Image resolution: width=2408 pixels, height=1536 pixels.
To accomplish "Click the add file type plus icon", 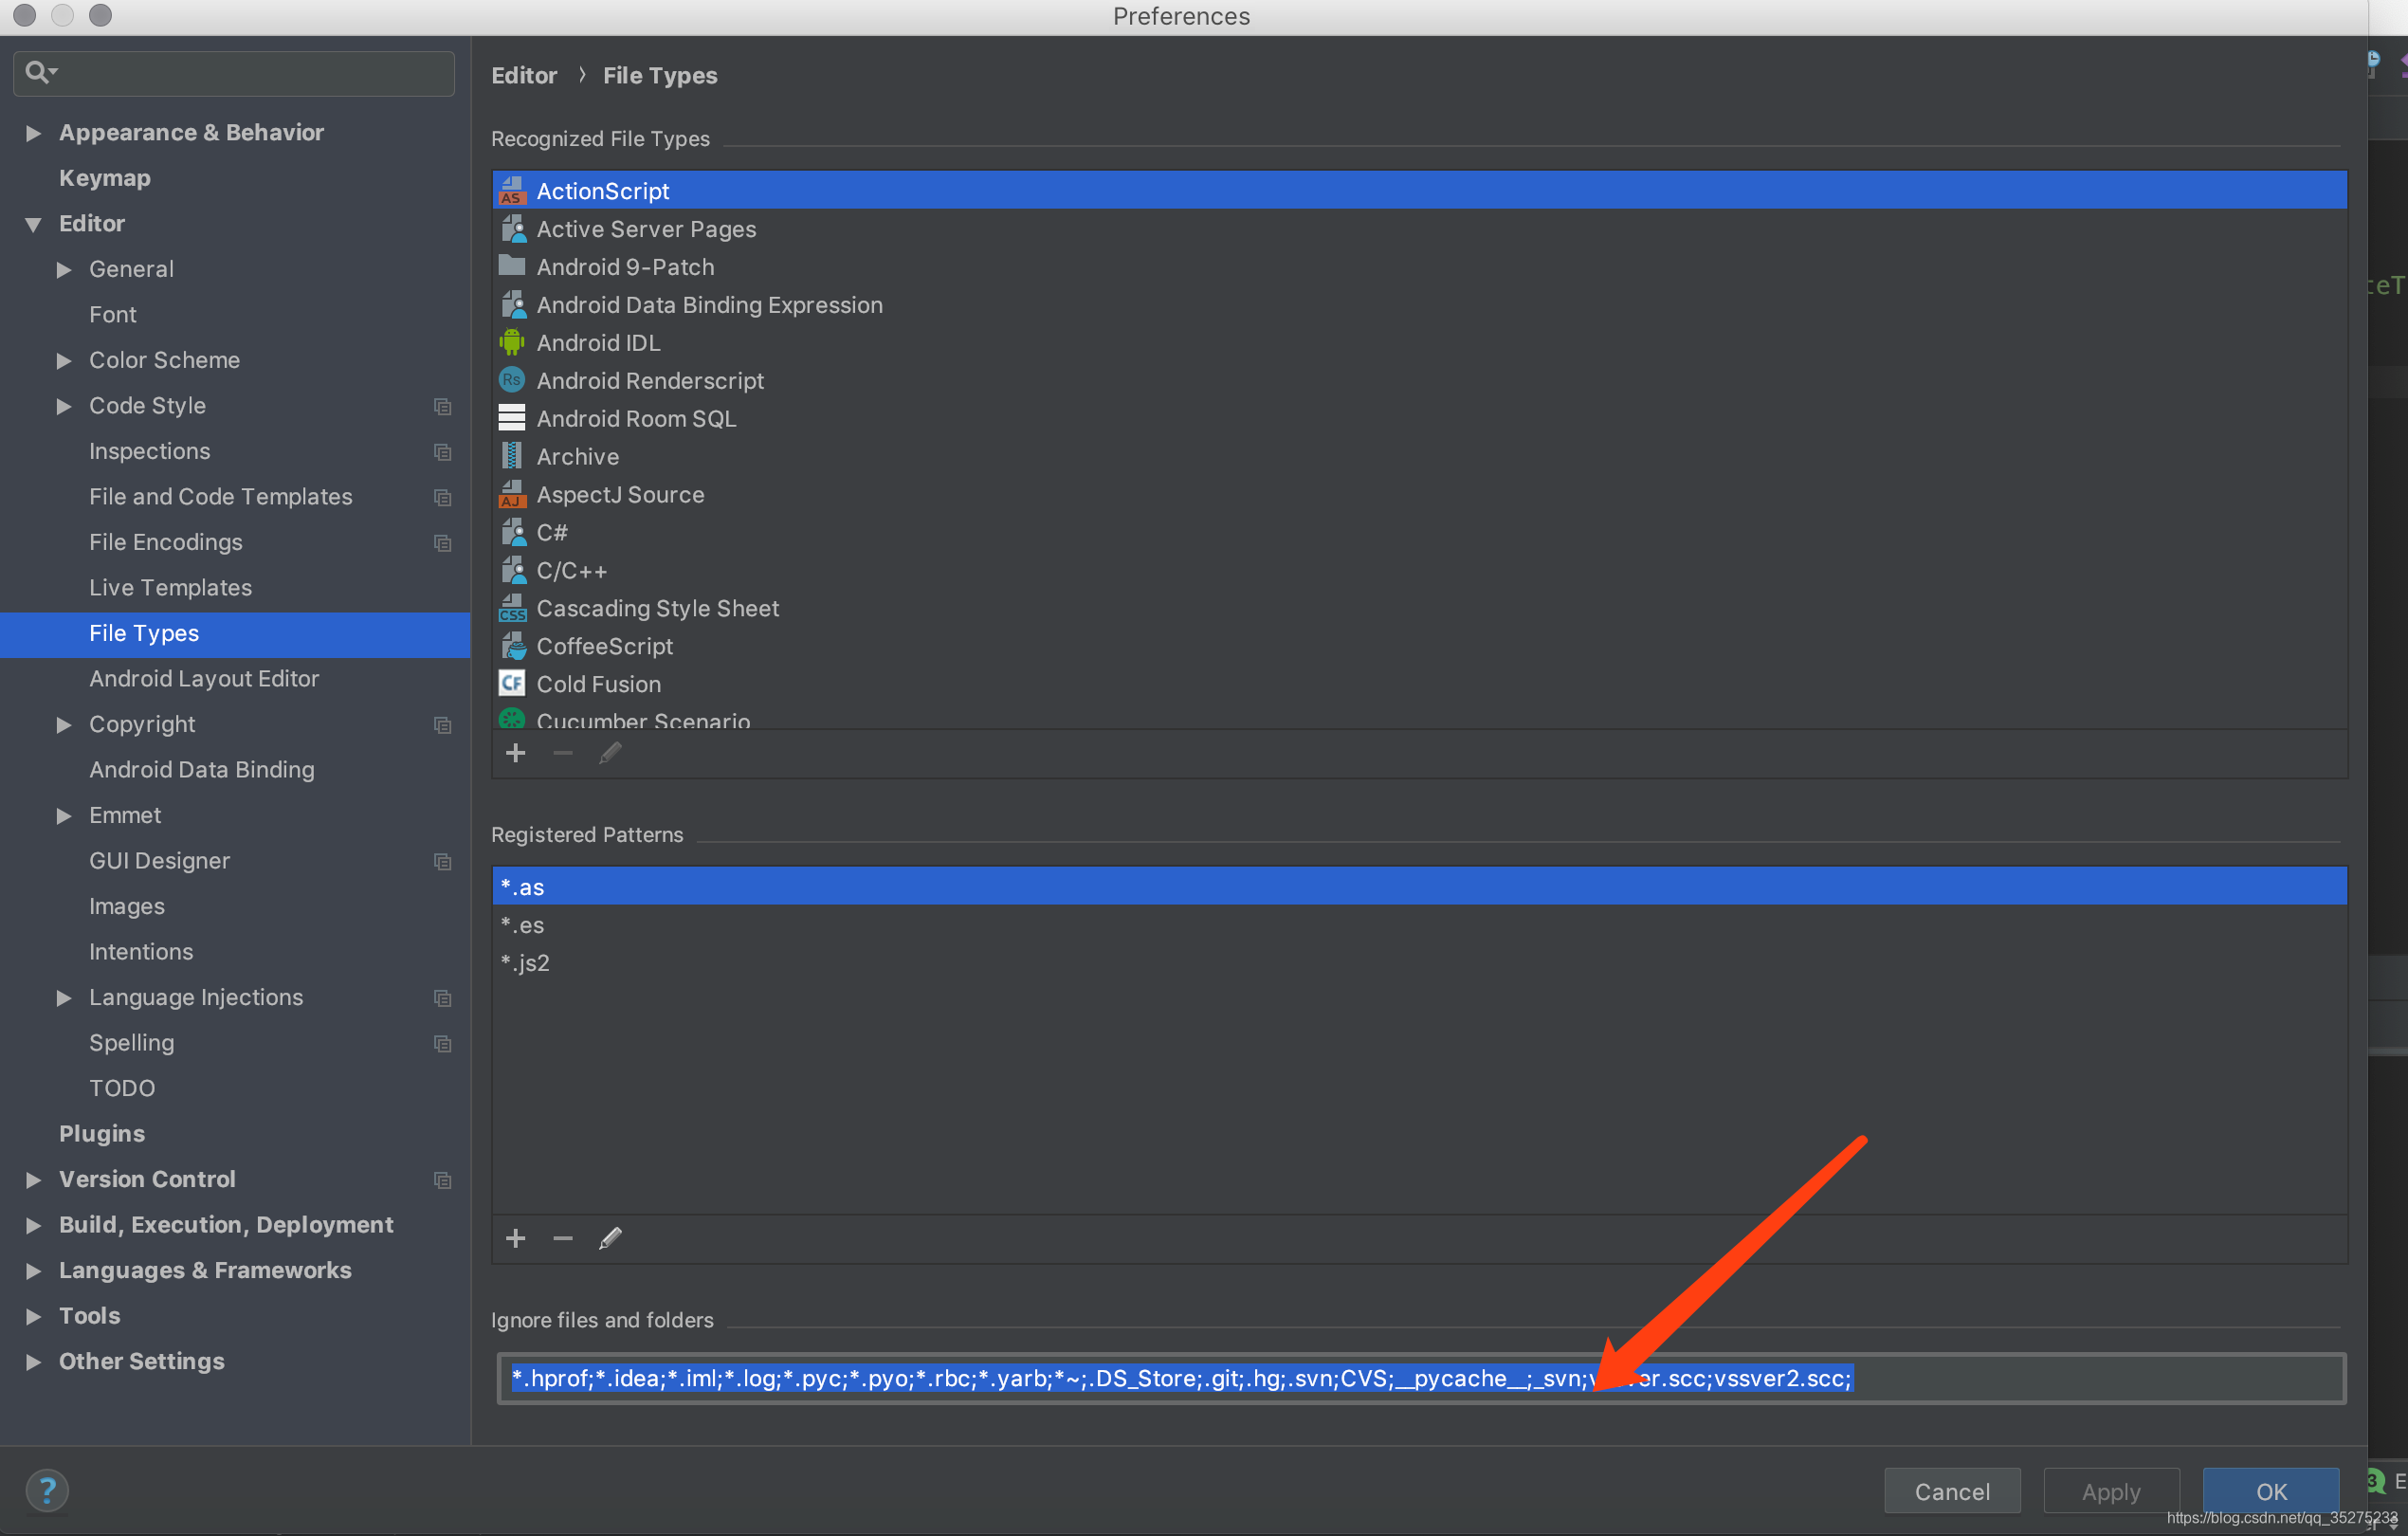I will point(515,753).
